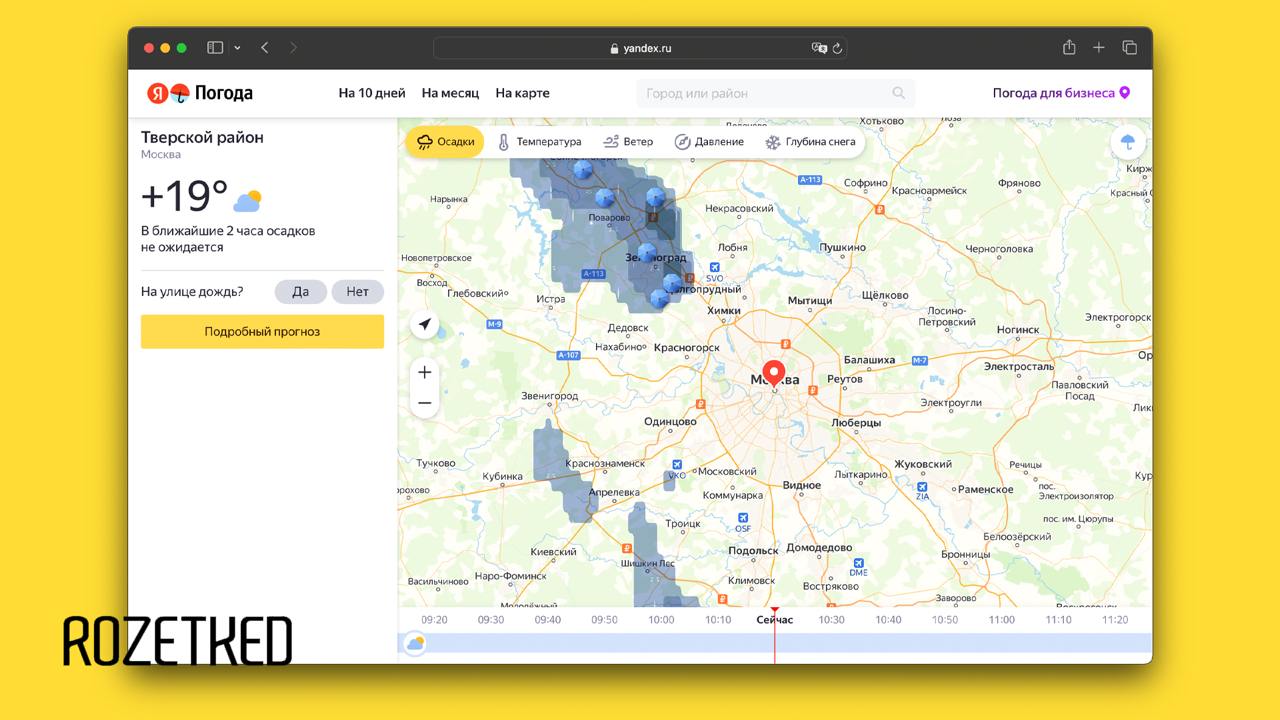
Task: Click the my location arrow button
Action: (425, 324)
